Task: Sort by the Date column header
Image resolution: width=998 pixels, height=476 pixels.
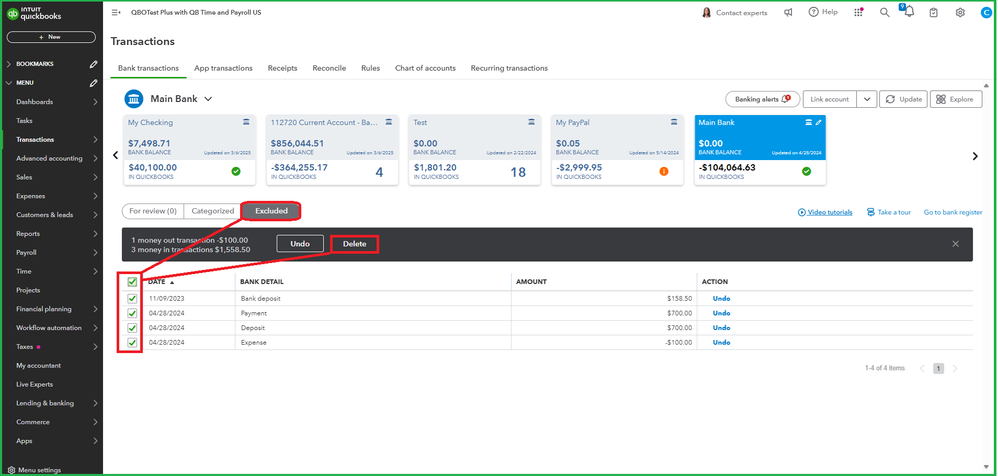Action: tap(161, 282)
